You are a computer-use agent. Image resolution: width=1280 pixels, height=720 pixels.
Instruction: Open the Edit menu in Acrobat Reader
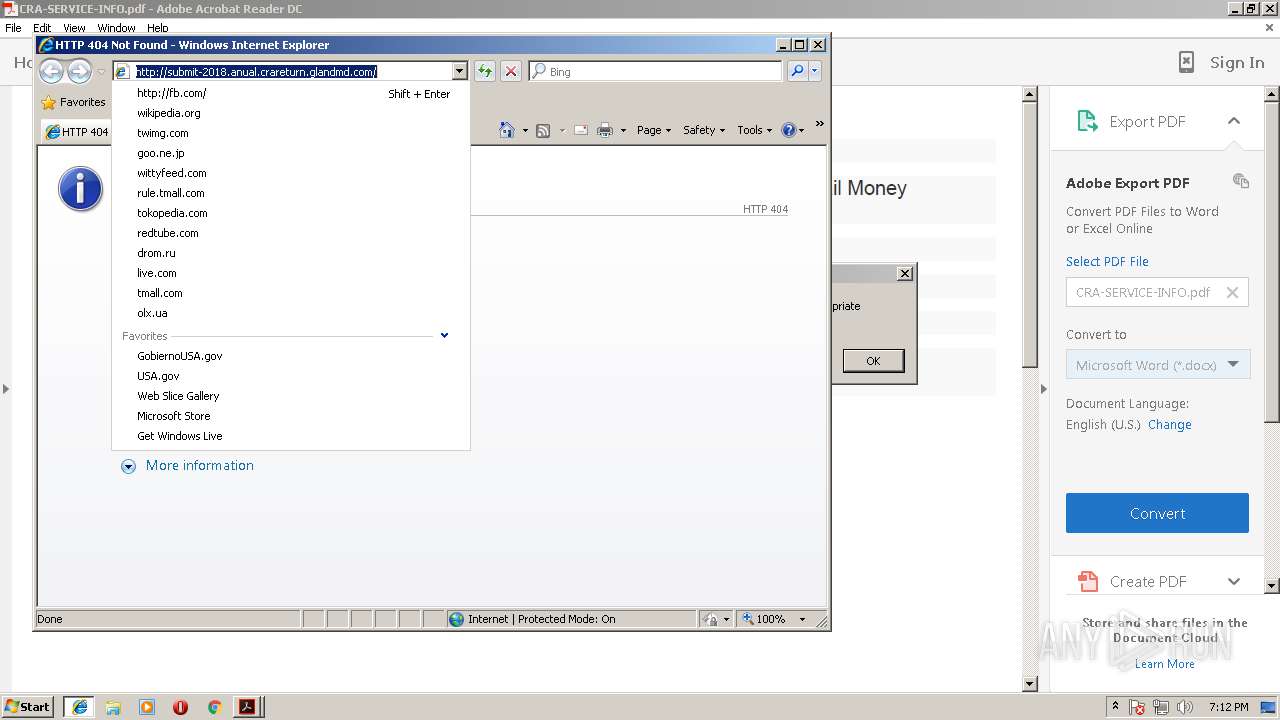pos(42,28)
